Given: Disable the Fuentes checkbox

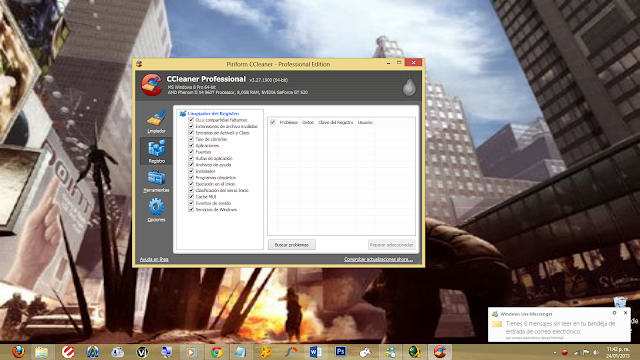Looking at the screenshot, I should pyautogui.click(x=191, y=152).
